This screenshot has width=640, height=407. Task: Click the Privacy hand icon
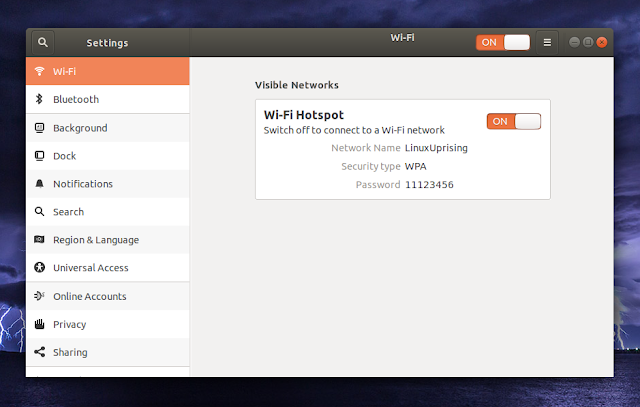pyautogui.click(x=39, y=324)
